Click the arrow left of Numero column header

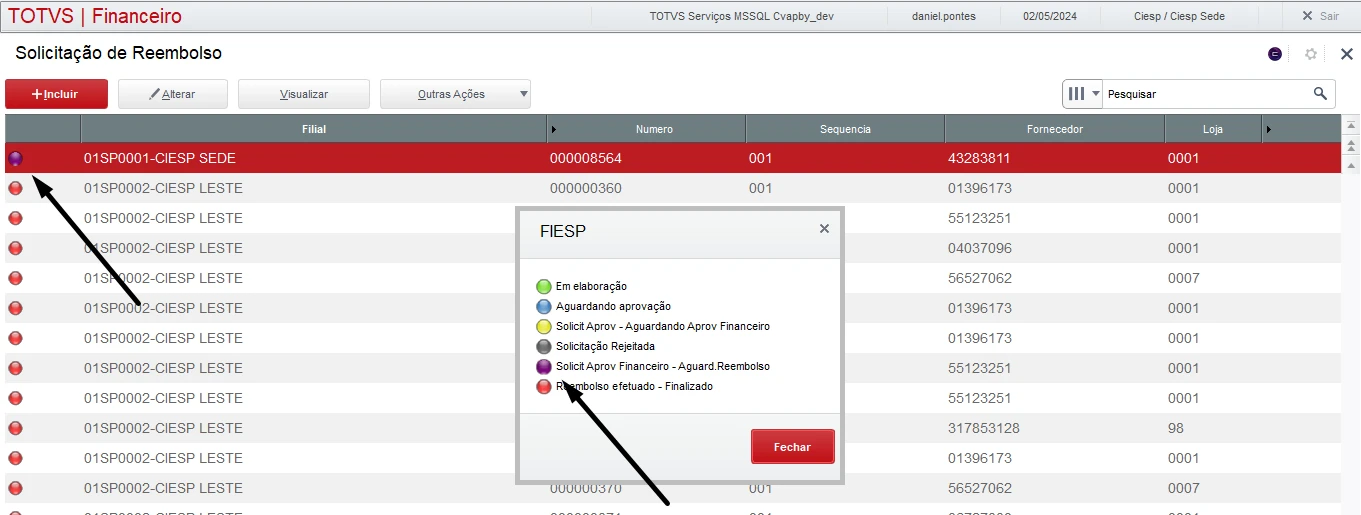point(554,129)
